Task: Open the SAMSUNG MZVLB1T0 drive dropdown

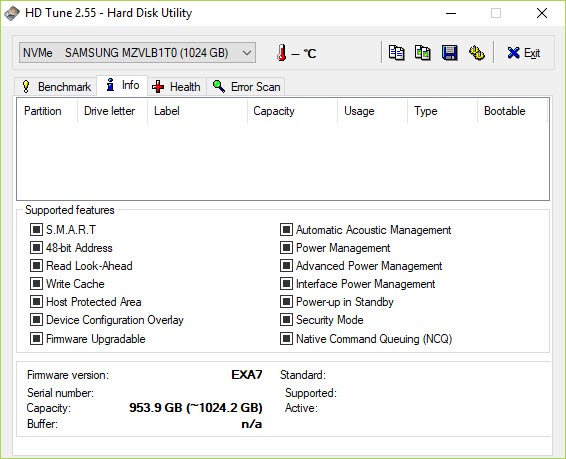Action: [x=138, y=53]
